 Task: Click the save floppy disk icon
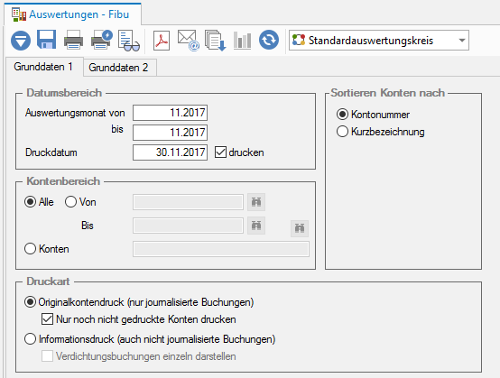(46, 40)
